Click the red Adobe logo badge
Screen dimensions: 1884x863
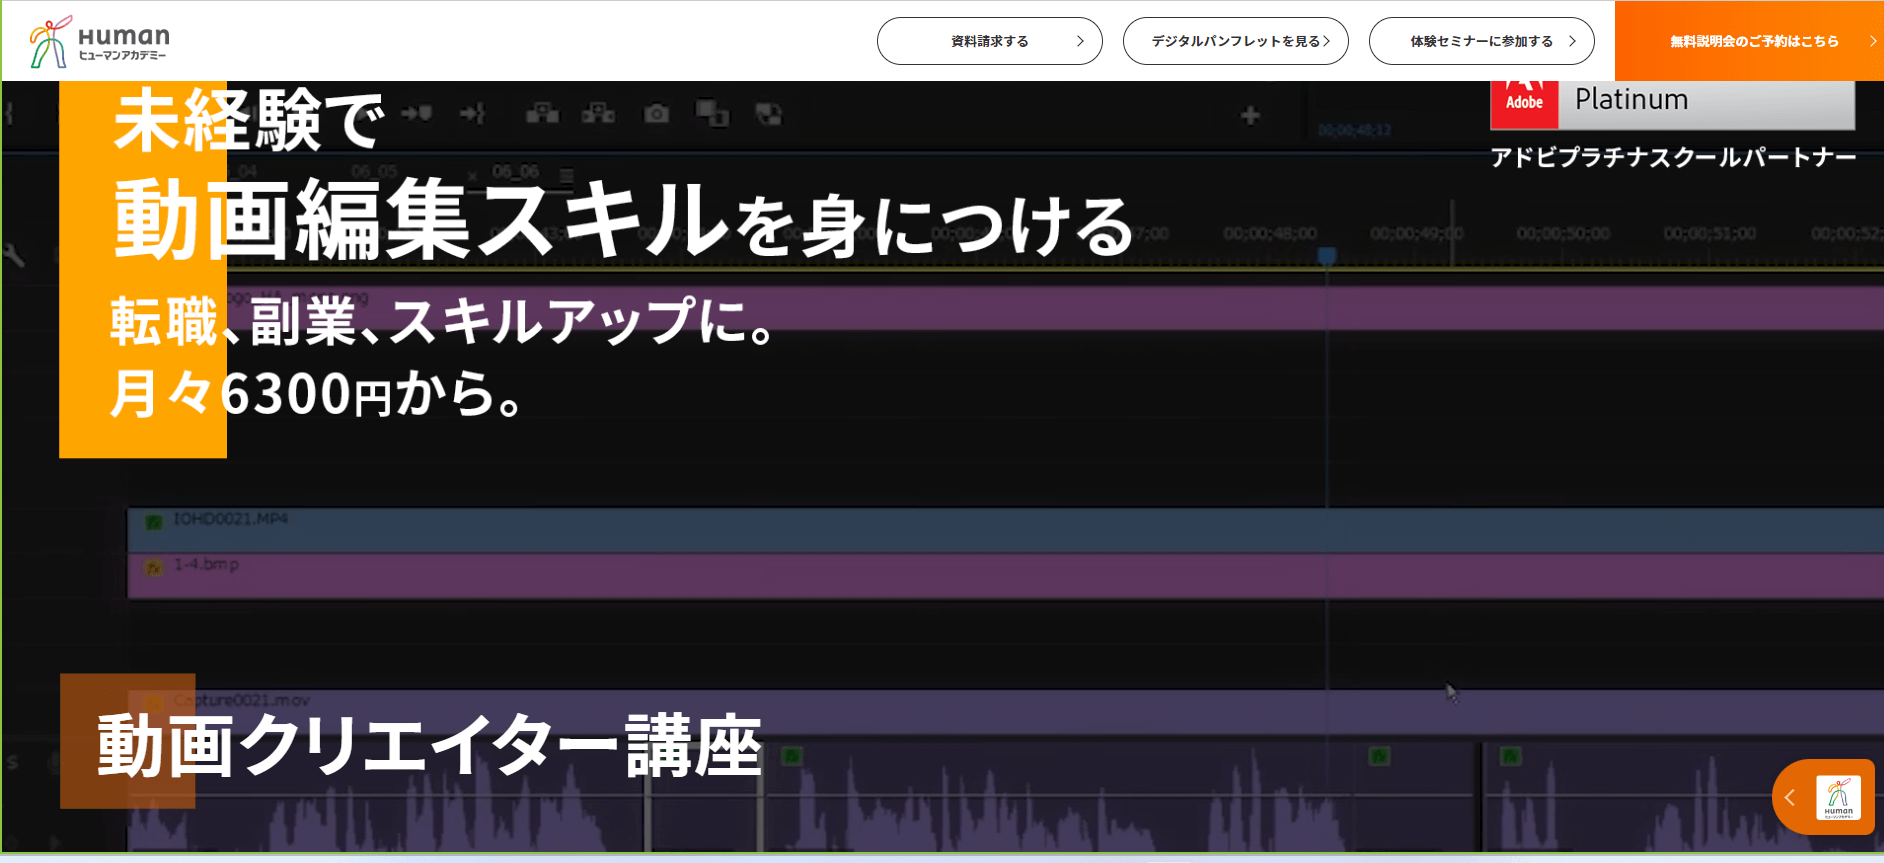click(1524, 102)
